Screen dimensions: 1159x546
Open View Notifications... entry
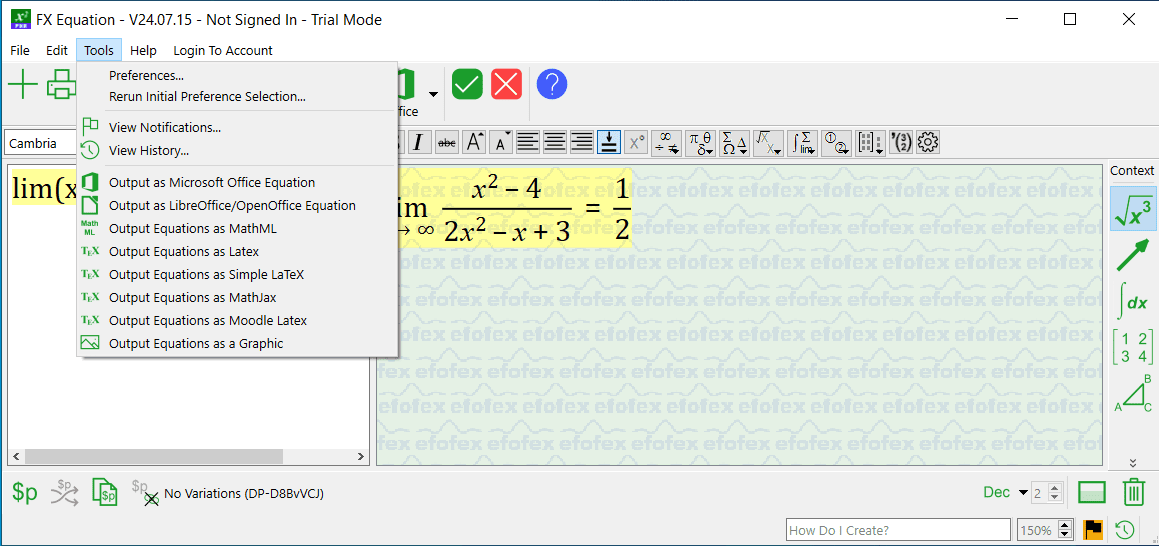pyautogui.click(x=237, y=127)
